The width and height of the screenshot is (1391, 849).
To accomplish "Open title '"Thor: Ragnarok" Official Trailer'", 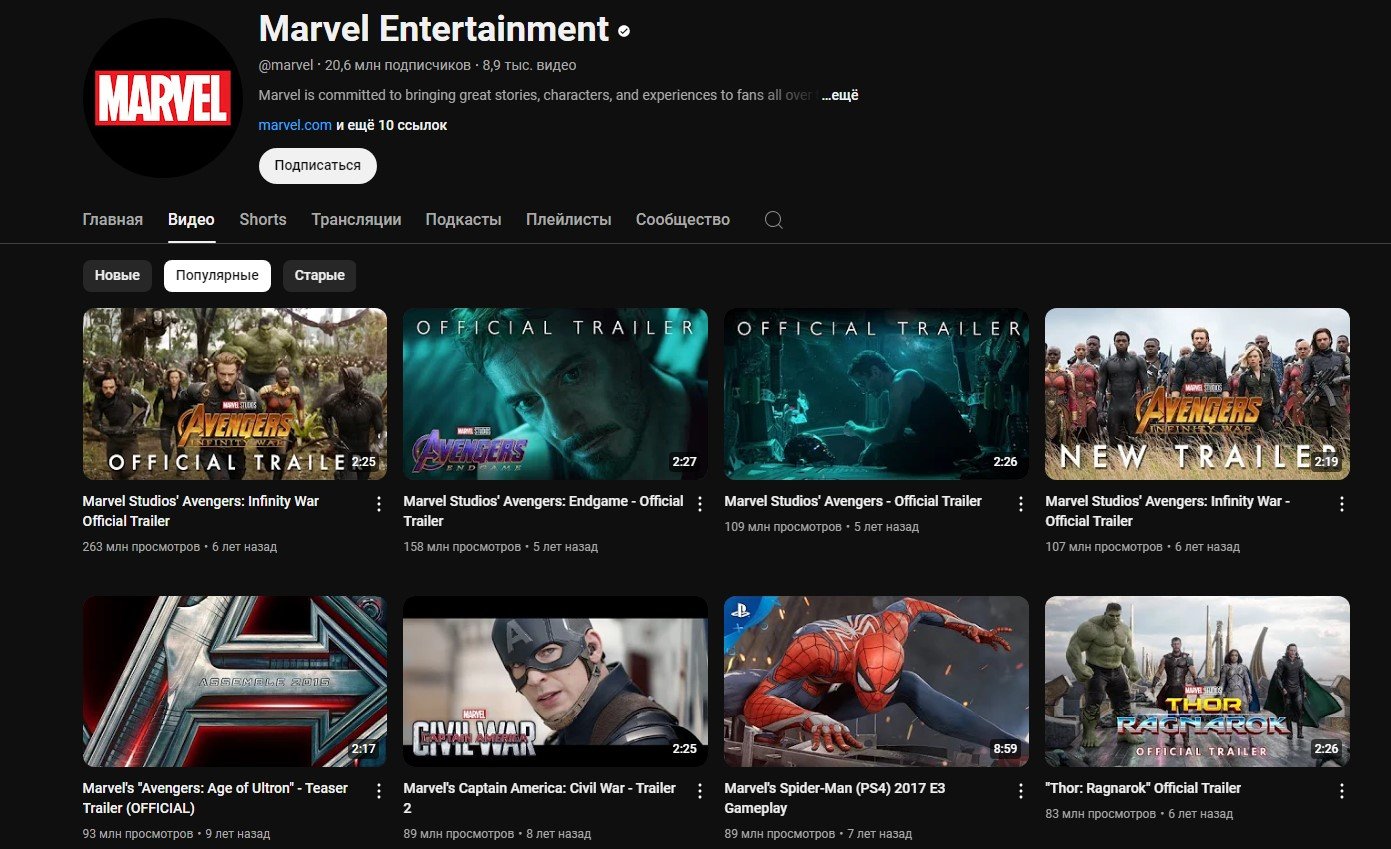I will [x=1143, y=788].
